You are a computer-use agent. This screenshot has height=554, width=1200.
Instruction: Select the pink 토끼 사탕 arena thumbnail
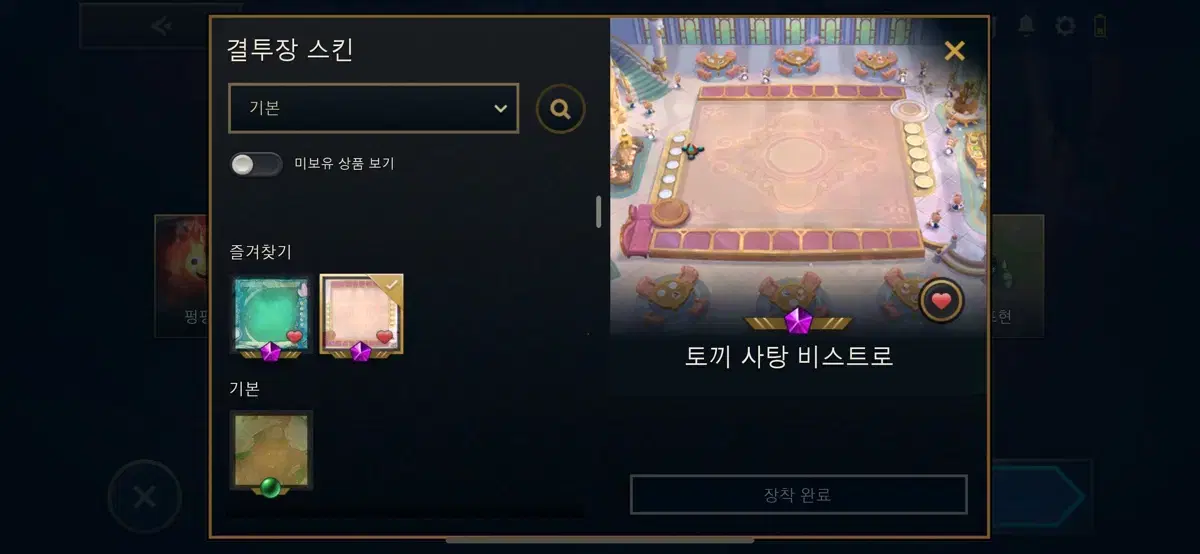tap(362, 316)
